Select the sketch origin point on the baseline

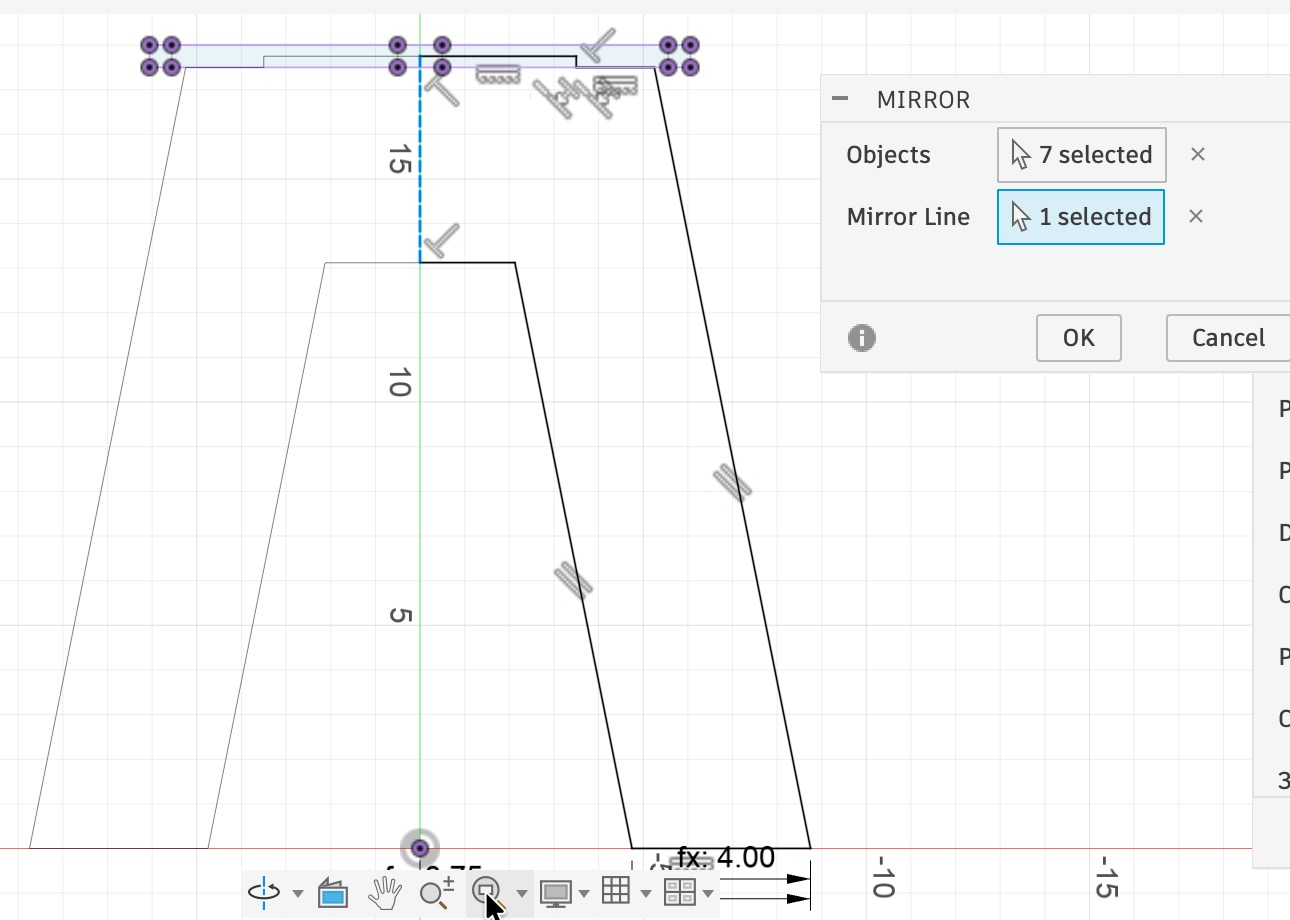(420, 847)
